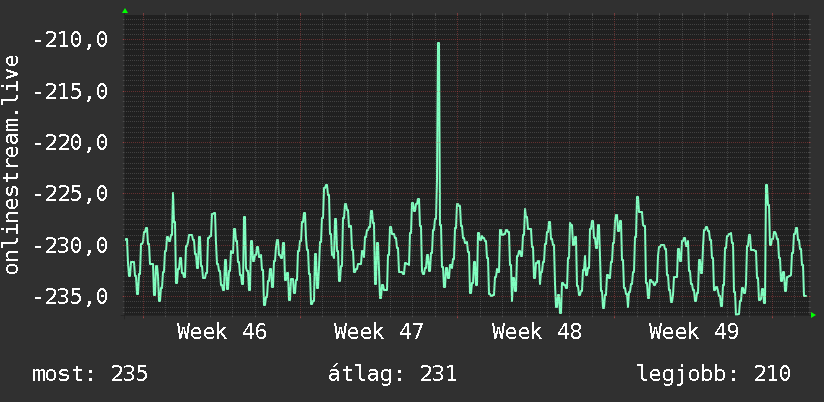The height and width of the screenshot is (402, 824).
Task: Click the tall spike peak in Week 47
Action: point(438,43)
